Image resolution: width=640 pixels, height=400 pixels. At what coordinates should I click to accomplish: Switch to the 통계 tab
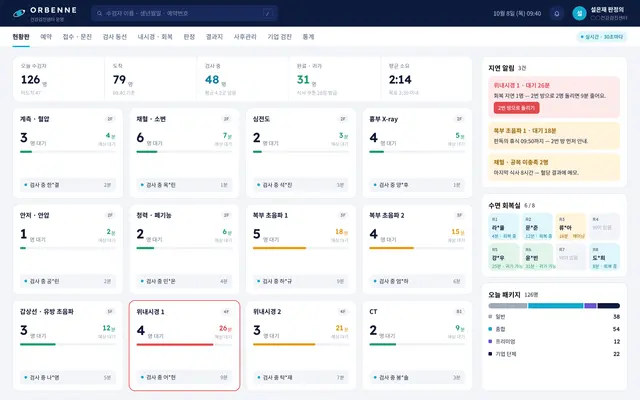click(308, 37)
